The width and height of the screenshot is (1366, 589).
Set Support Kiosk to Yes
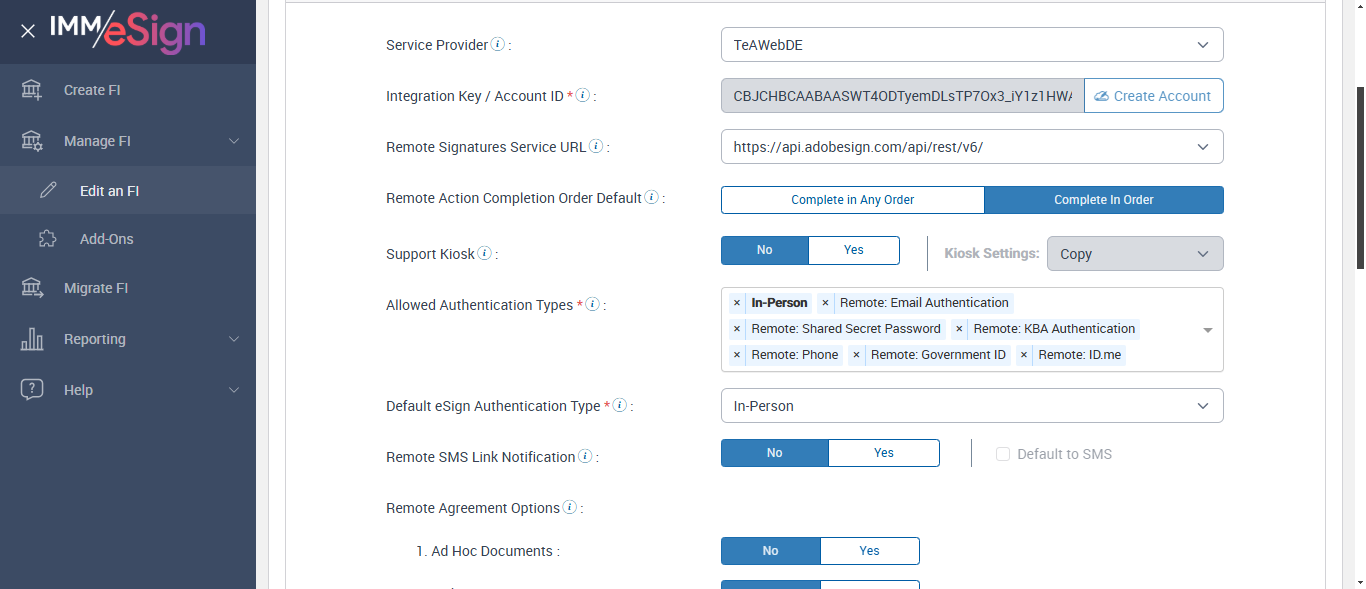[x=853, y=250]
